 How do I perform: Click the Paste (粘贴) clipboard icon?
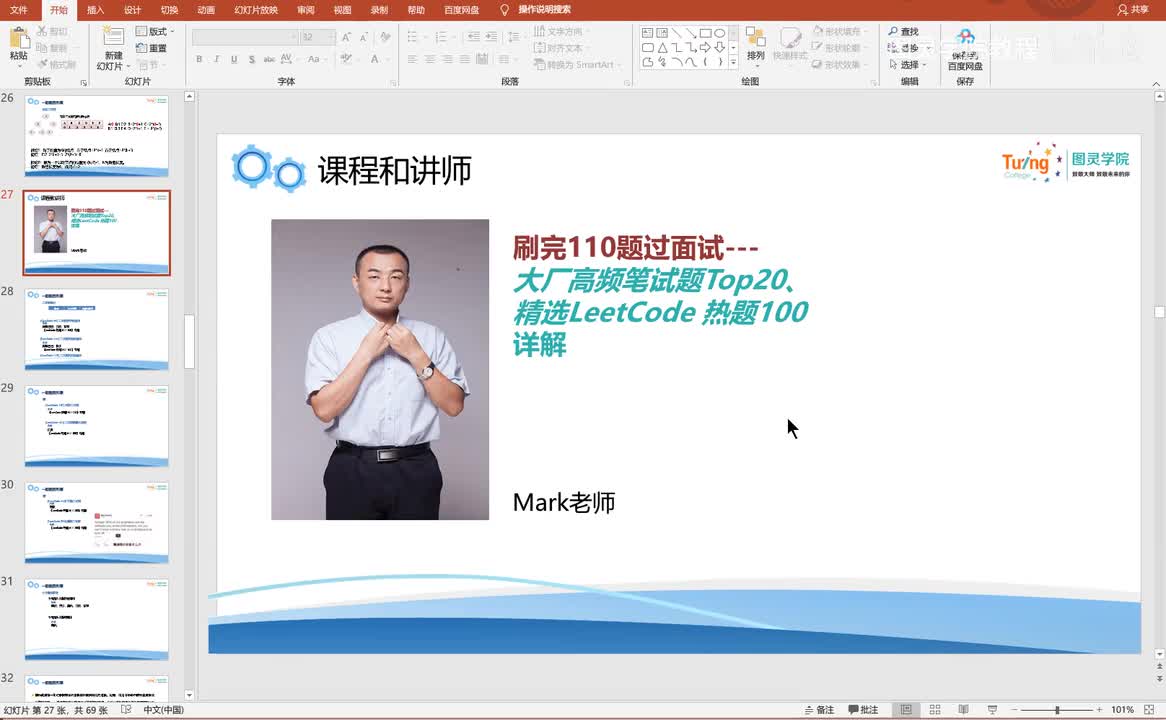(x=19, y=39)
